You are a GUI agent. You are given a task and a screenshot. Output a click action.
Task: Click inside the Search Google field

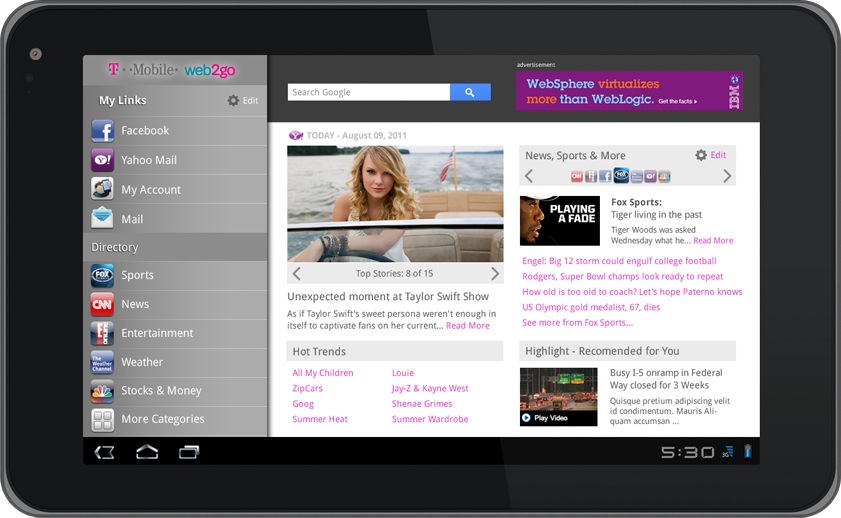[369, 92]
